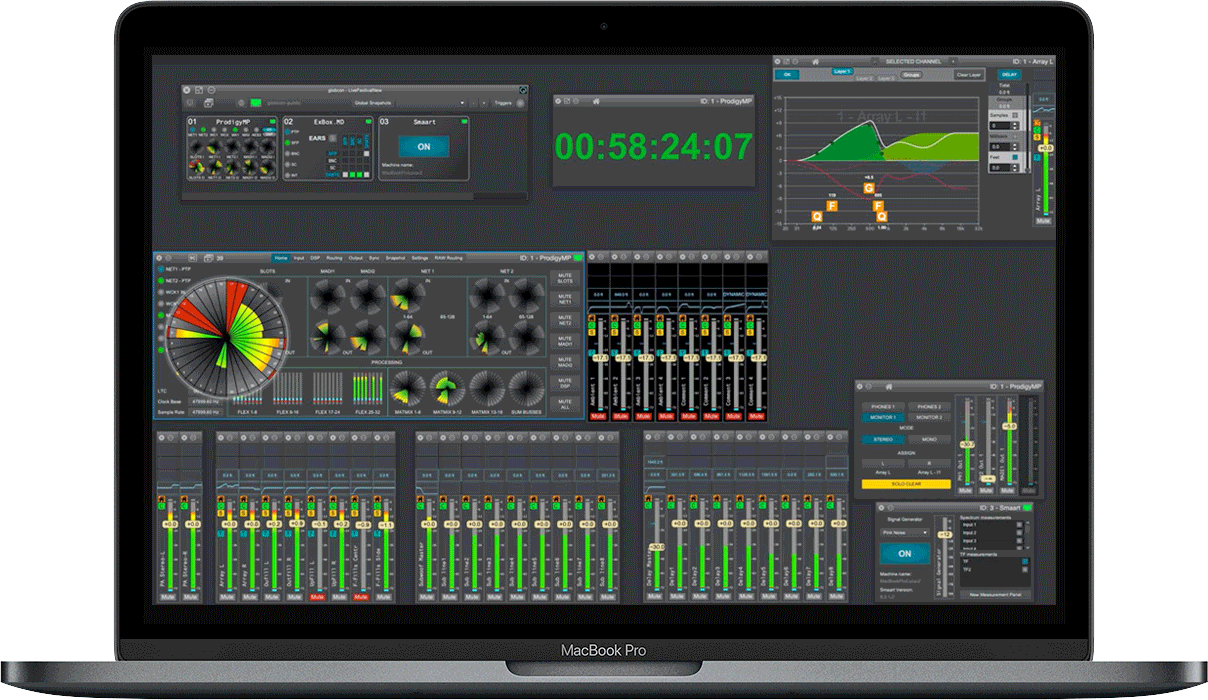Image resolution: width=1208 pixels, height=700 pixels.
Task: Click the round Triggers icon in globcon toolbar
Action: click(x=521, y=102)
